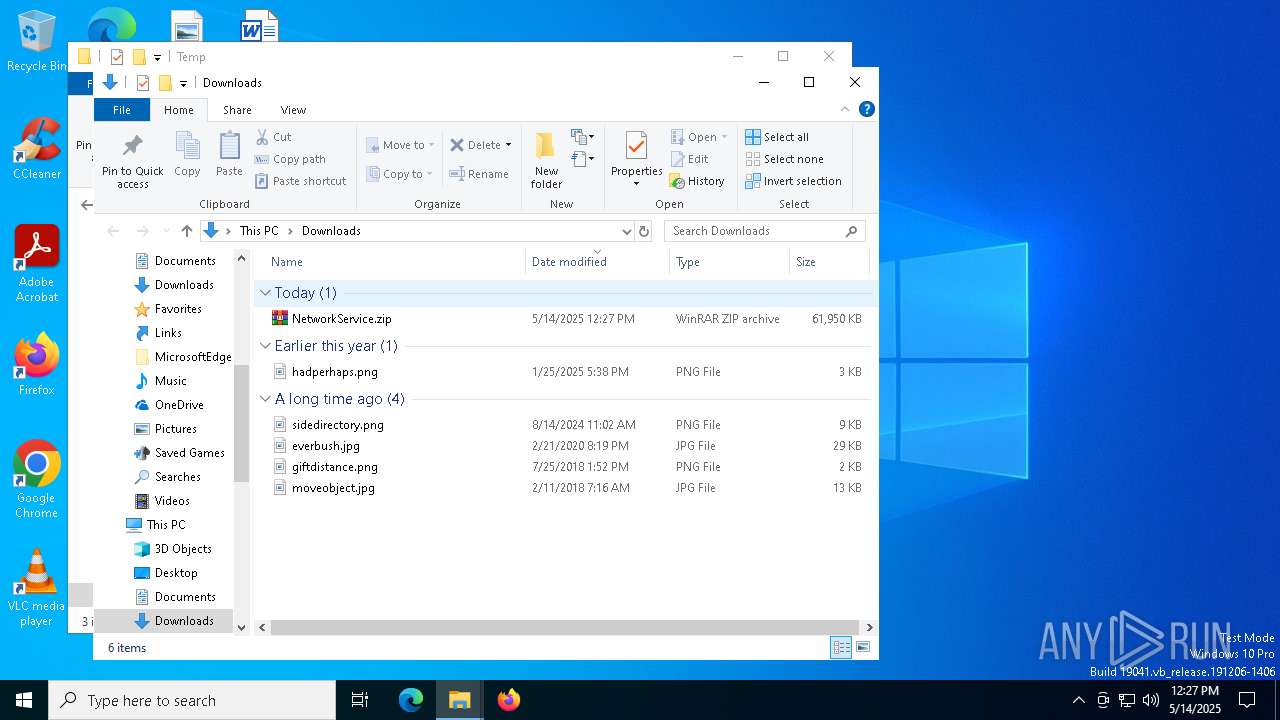This screenshot has height=720, width=1280.
Task: Click horizontal scrollbar in file list
Action: click(565, 627)
